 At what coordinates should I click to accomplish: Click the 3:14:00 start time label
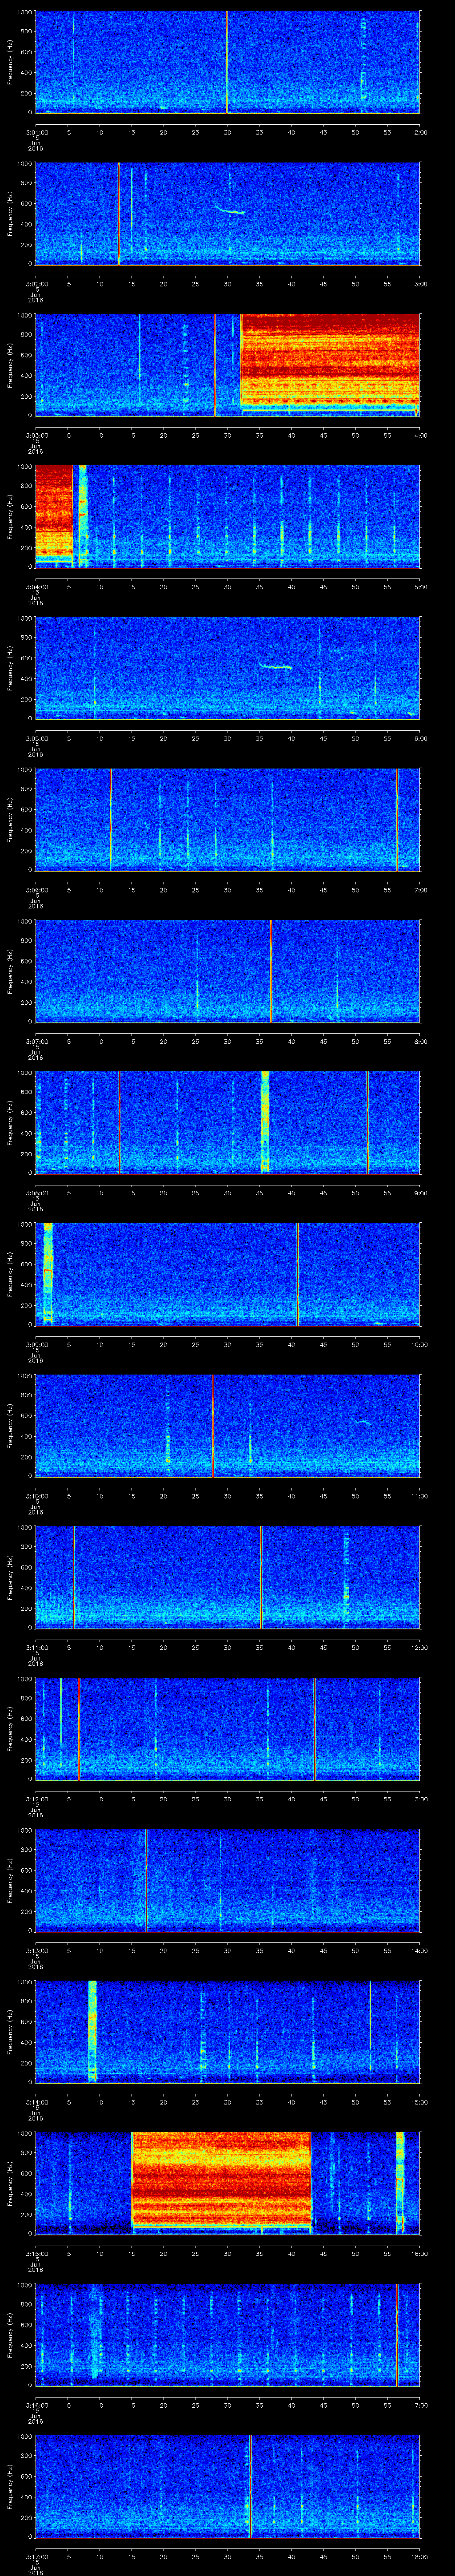point(37,2101)
